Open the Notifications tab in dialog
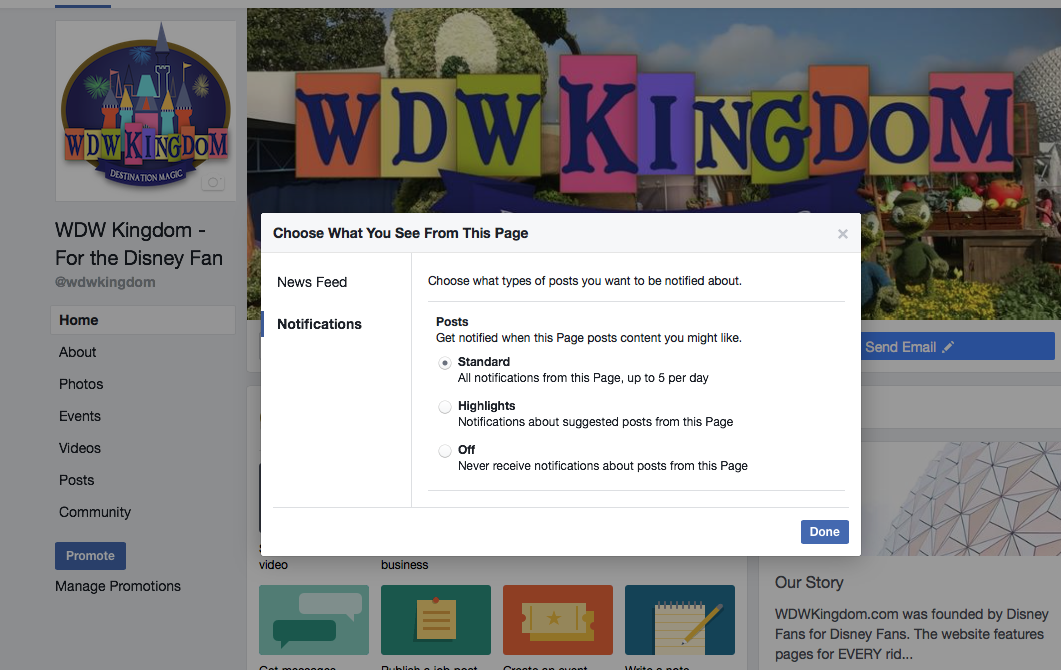Viewport: 1061px width, 670px height. pos(319,324)
